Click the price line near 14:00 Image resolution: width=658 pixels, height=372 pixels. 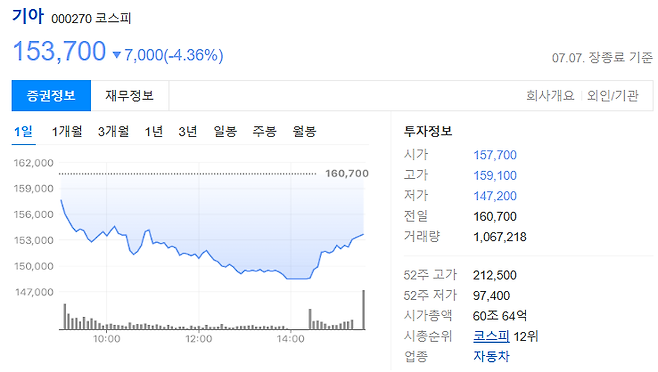(290, 278)
